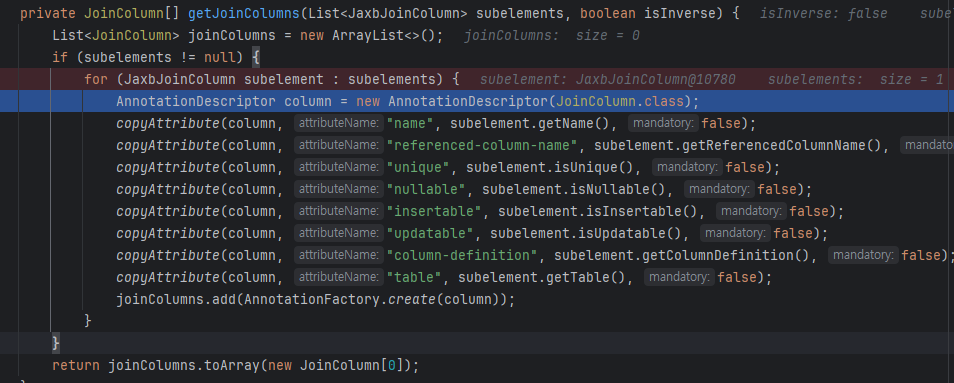Click the getJoinColumns method name
Viewport: 954px width, 383px height.
(x=245, y=13)
